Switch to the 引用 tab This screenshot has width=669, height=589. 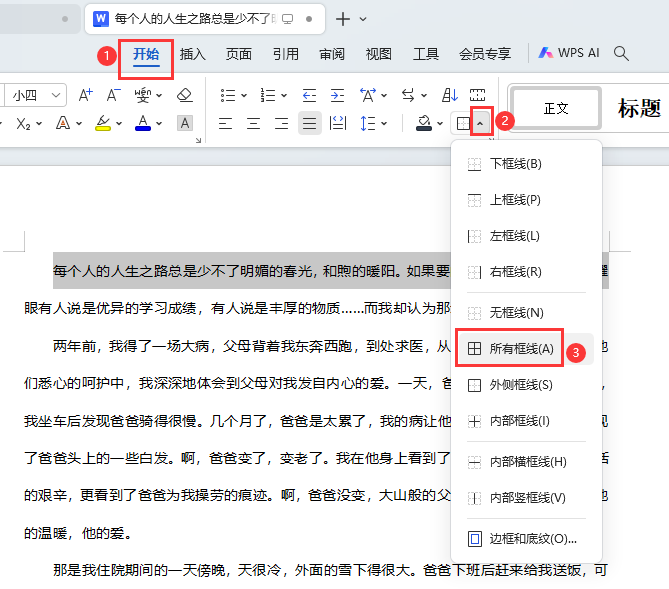click(x=285, y=54)
